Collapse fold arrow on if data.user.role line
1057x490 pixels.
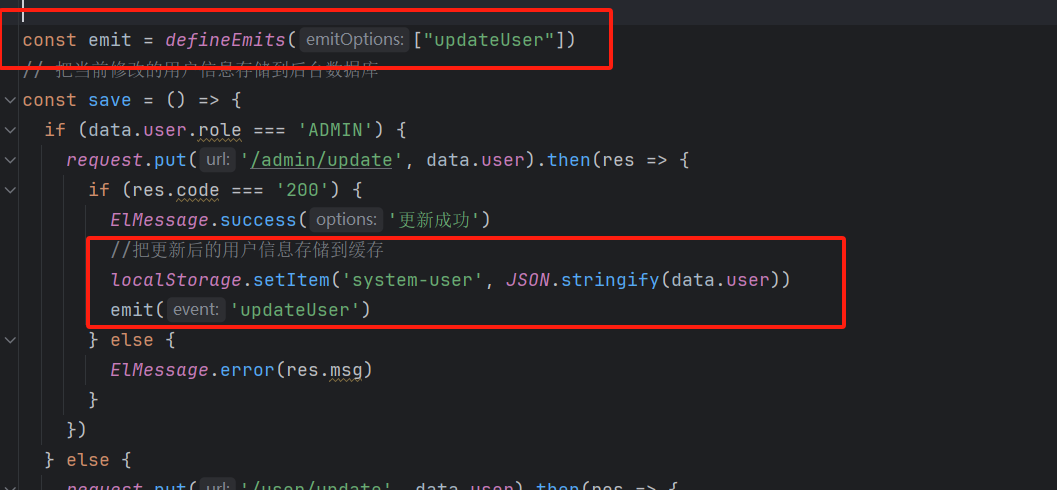click(x=9, y=130)
